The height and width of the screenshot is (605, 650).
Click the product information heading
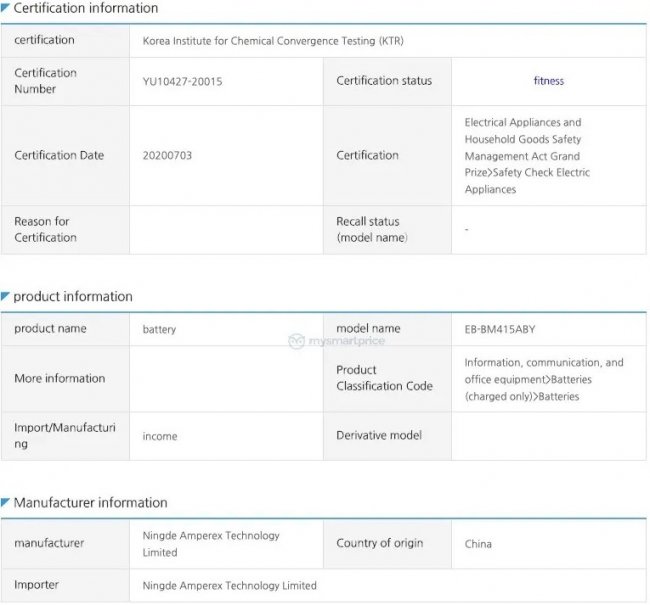point(72,297)
